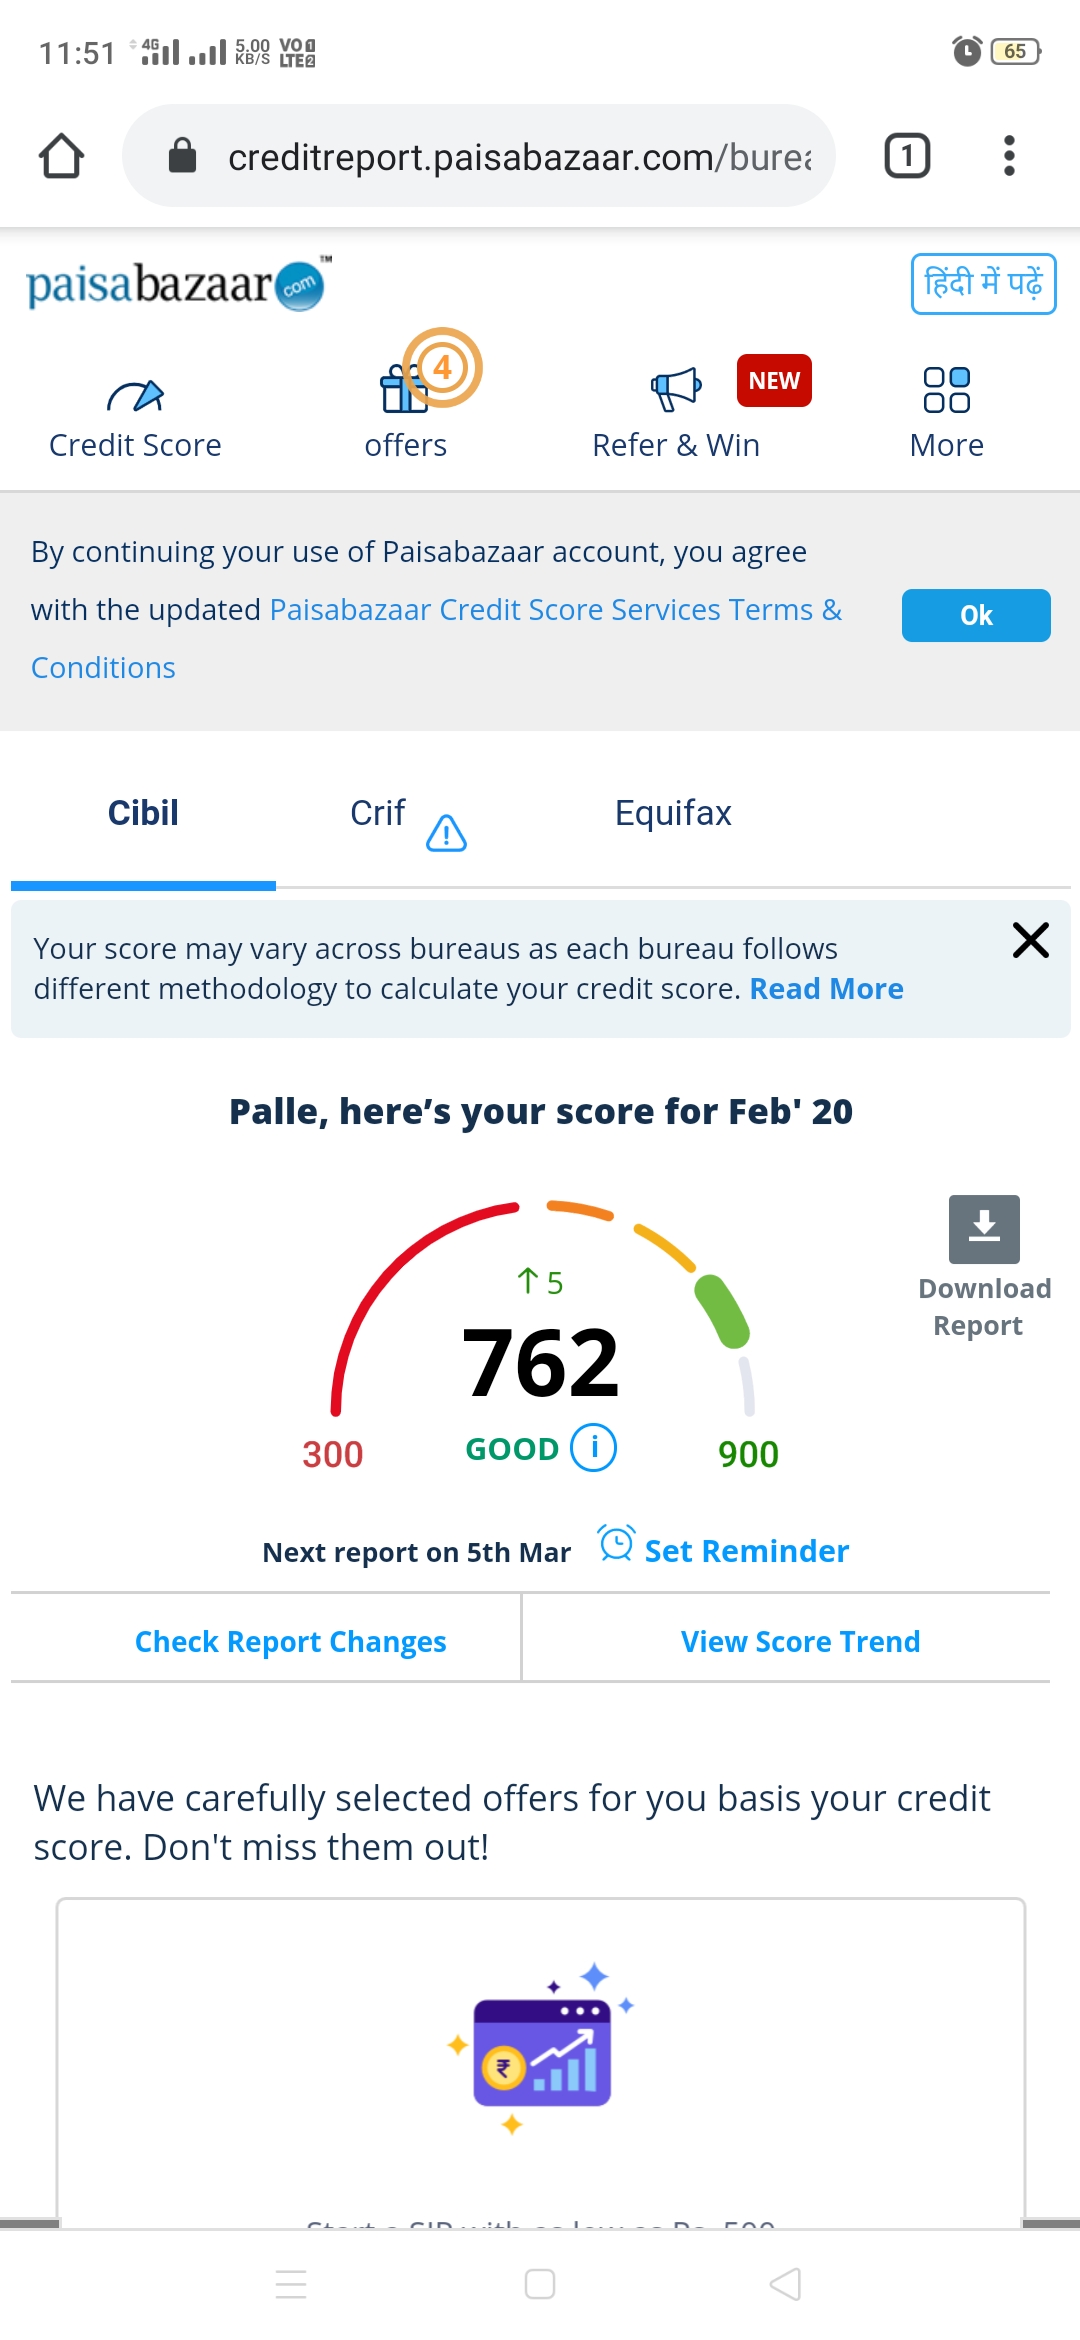
Task: Open View Score Trend
Action: tap(800, 1642)
